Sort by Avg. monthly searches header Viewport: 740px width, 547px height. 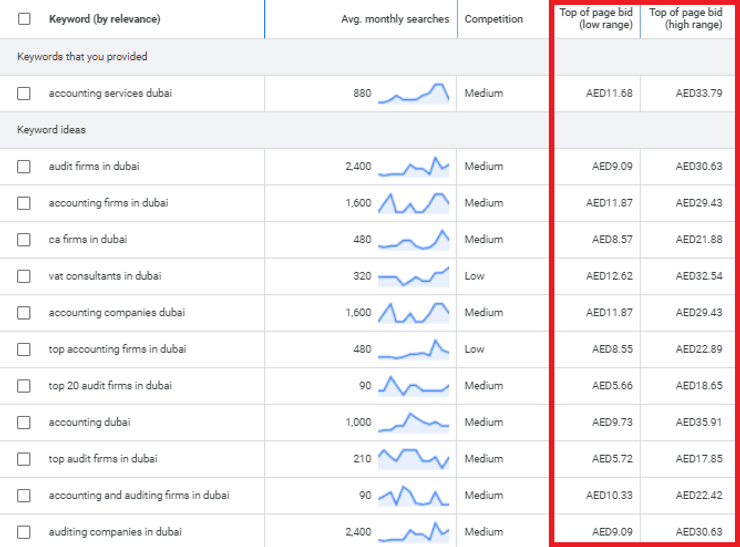tap(395, 19)
